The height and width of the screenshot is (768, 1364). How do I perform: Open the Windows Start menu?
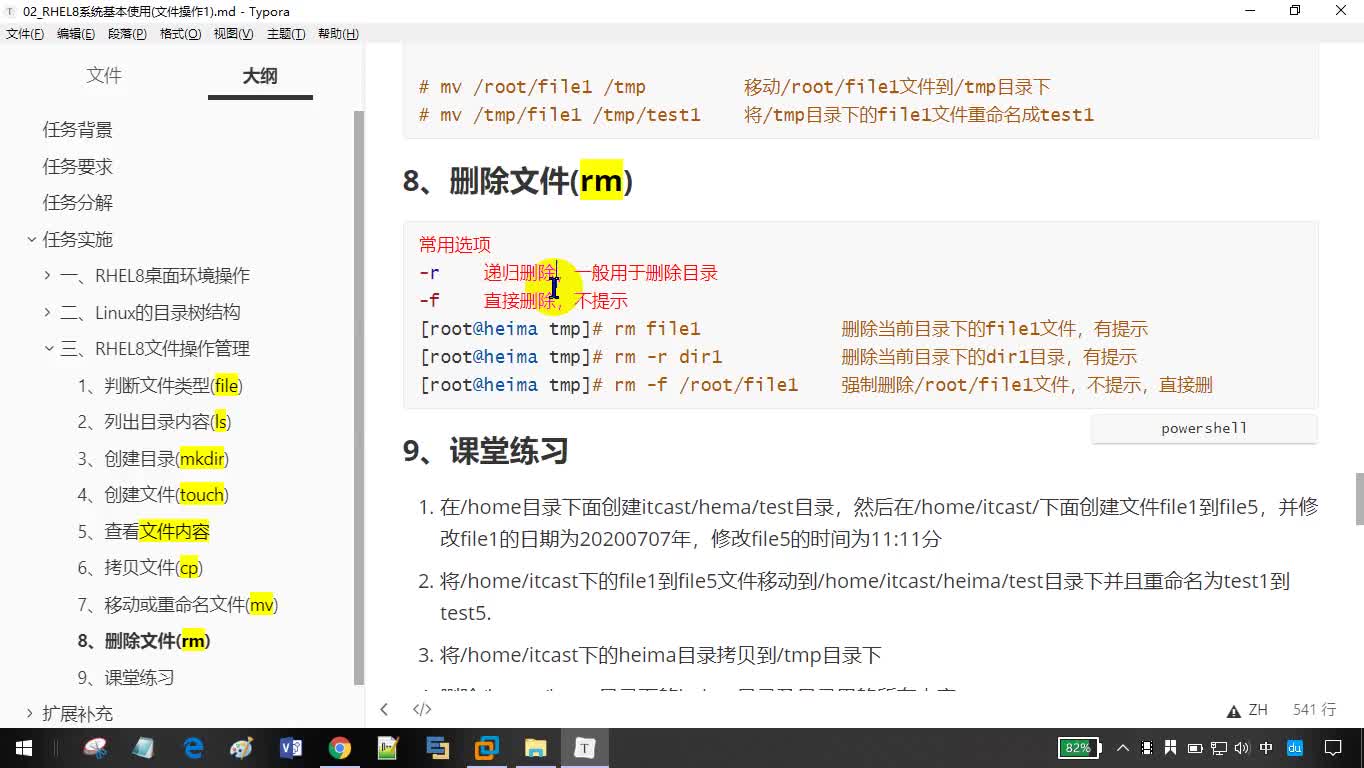tap(22, 748)
